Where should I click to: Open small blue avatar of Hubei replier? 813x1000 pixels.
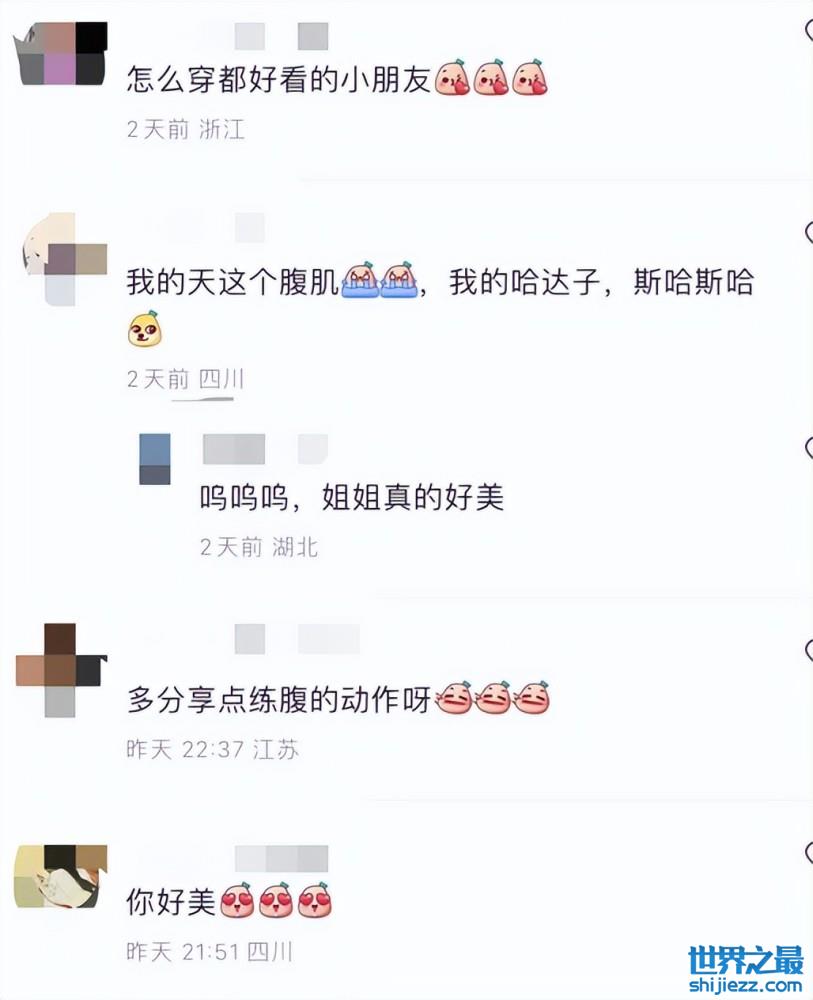pyautogui.click(x=155, y=459)
